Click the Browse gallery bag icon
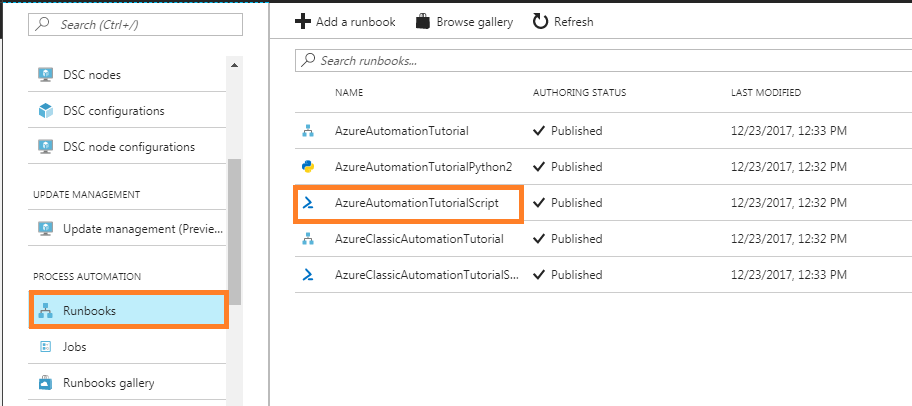Image resolution: width=912 pixels, height=406 pixels. pyautogui.click(x=423, y=21)
